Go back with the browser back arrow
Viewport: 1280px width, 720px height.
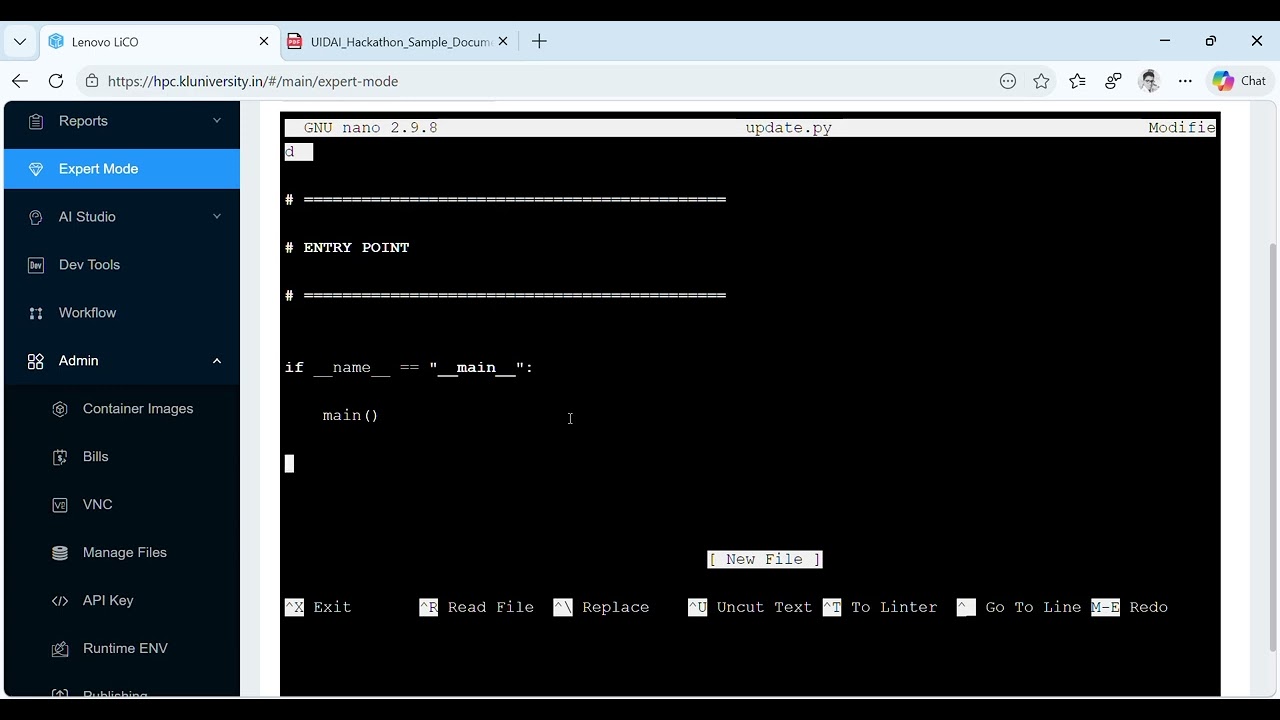(20, 81)
